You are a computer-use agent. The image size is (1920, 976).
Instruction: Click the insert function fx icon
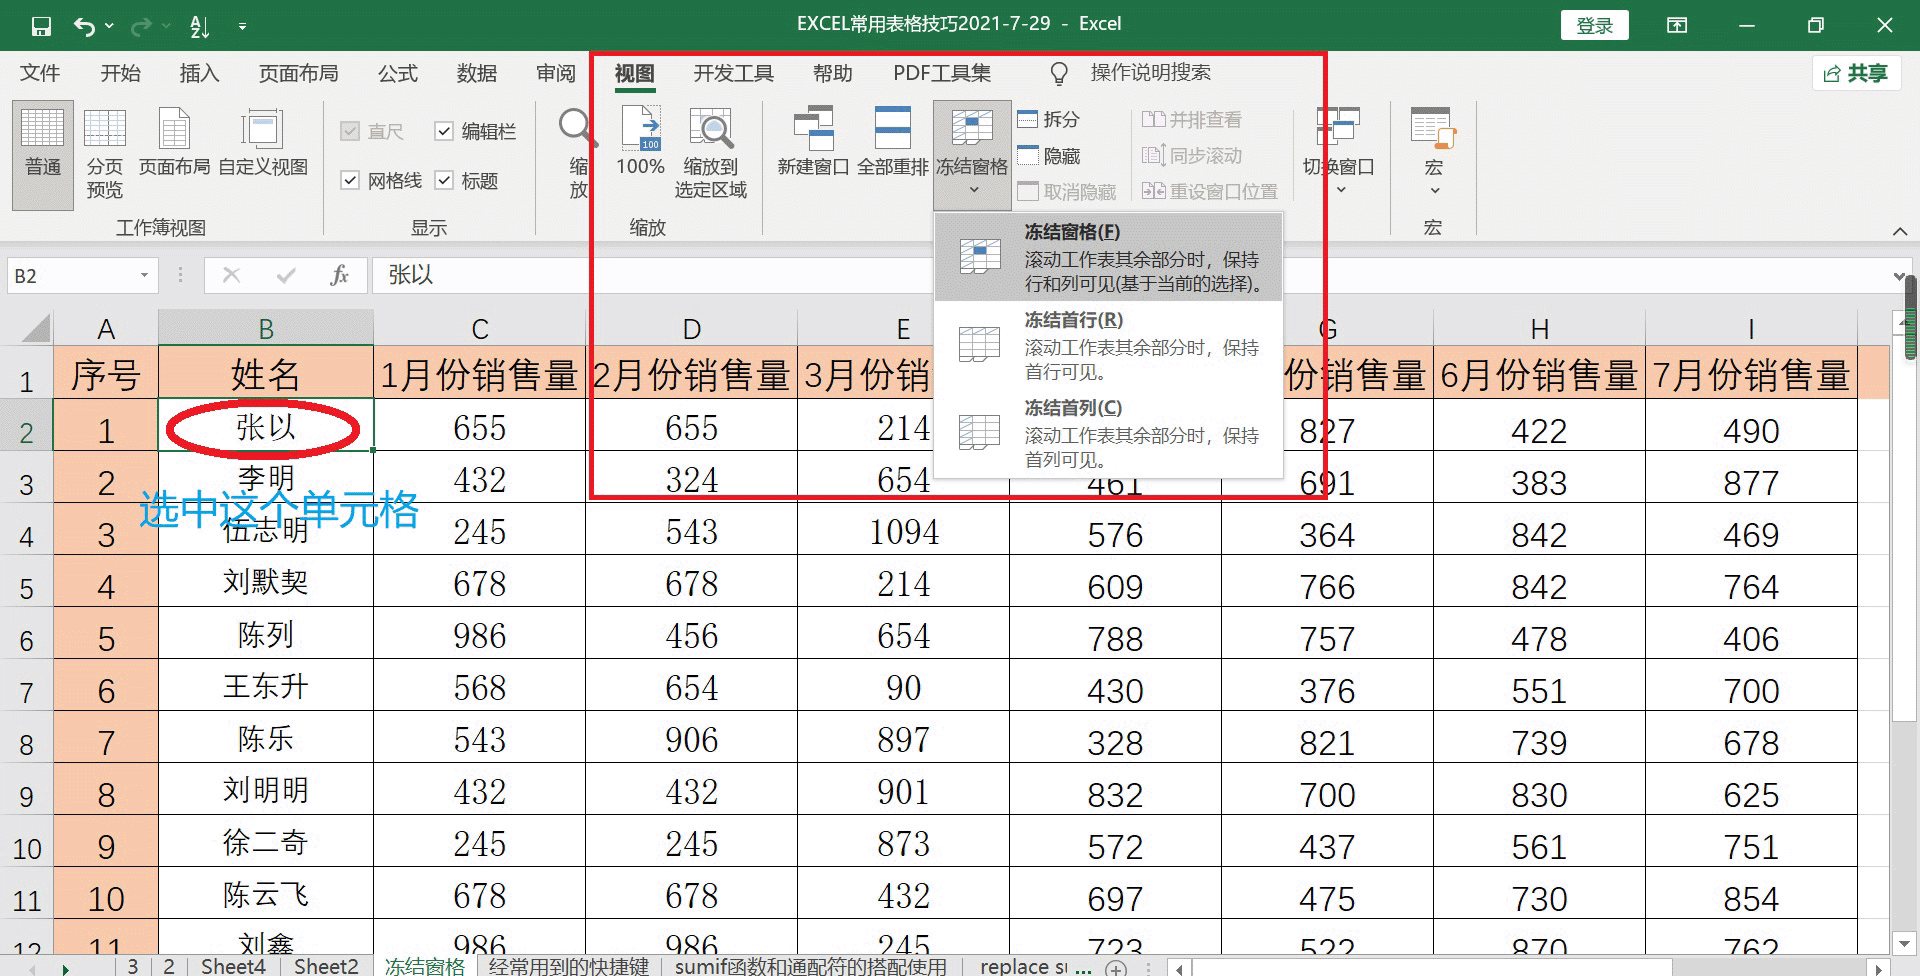pos(339,275)
